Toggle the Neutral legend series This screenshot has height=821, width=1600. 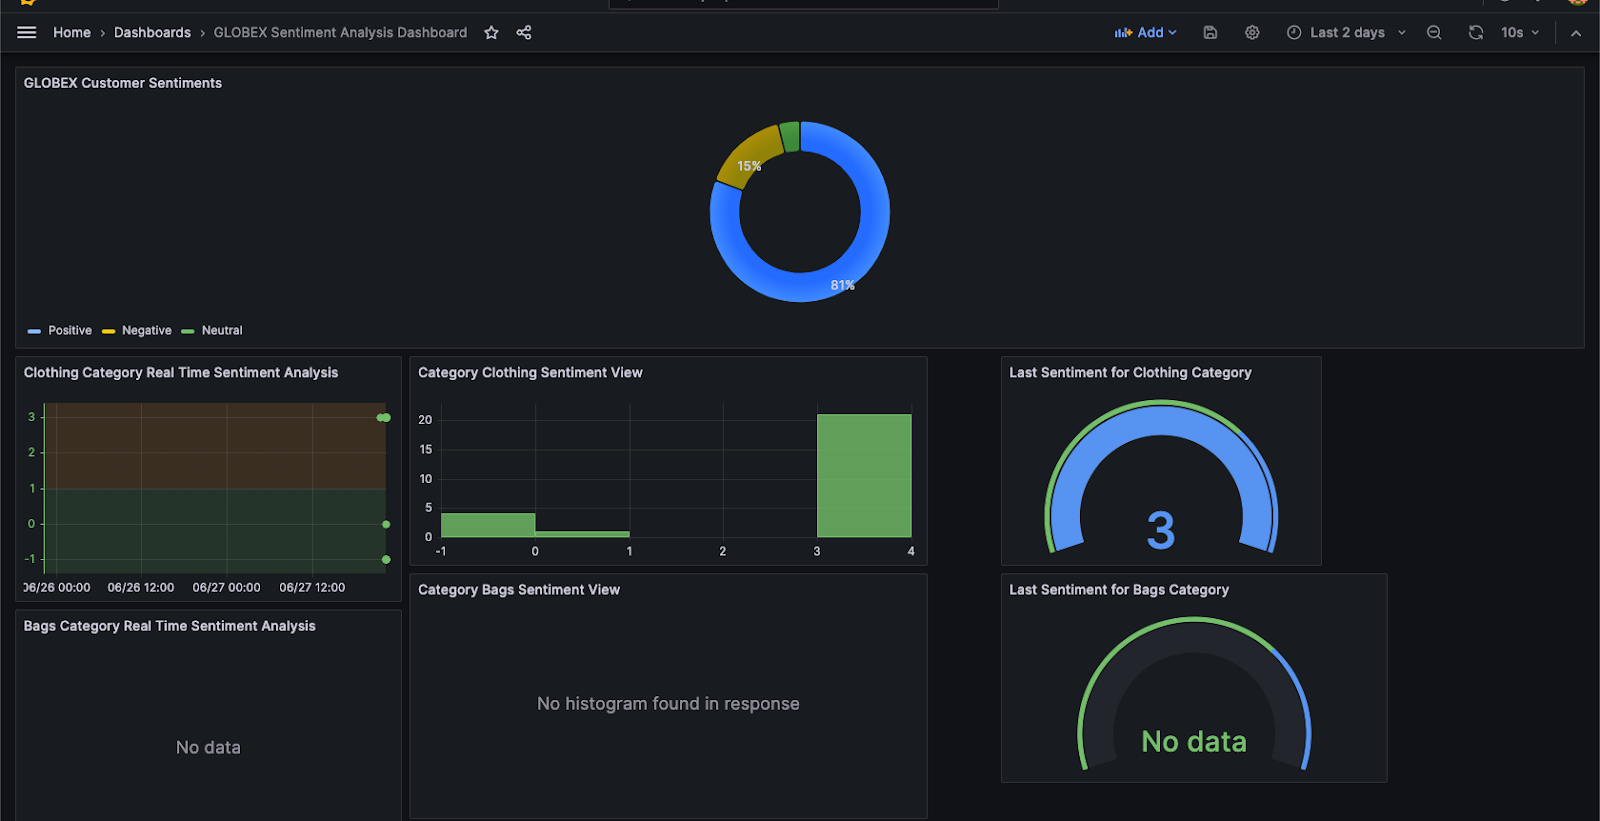(x=221, y=331)
